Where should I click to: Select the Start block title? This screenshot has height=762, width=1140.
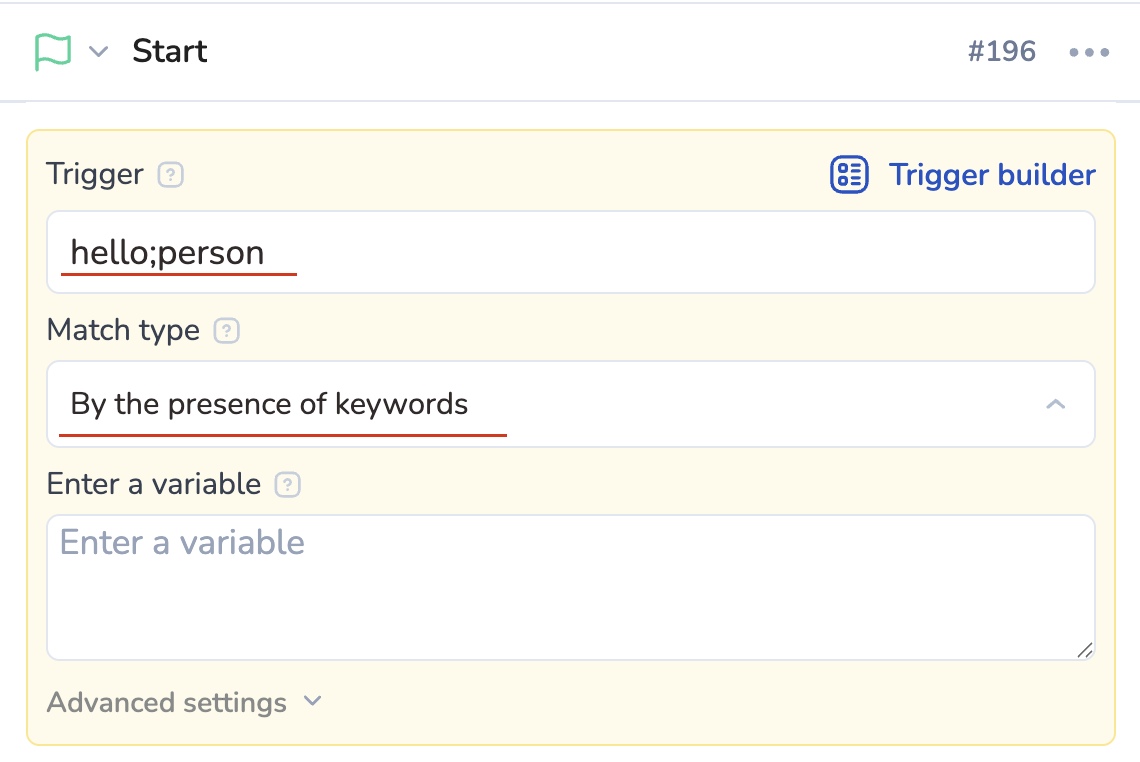[169, 52]
